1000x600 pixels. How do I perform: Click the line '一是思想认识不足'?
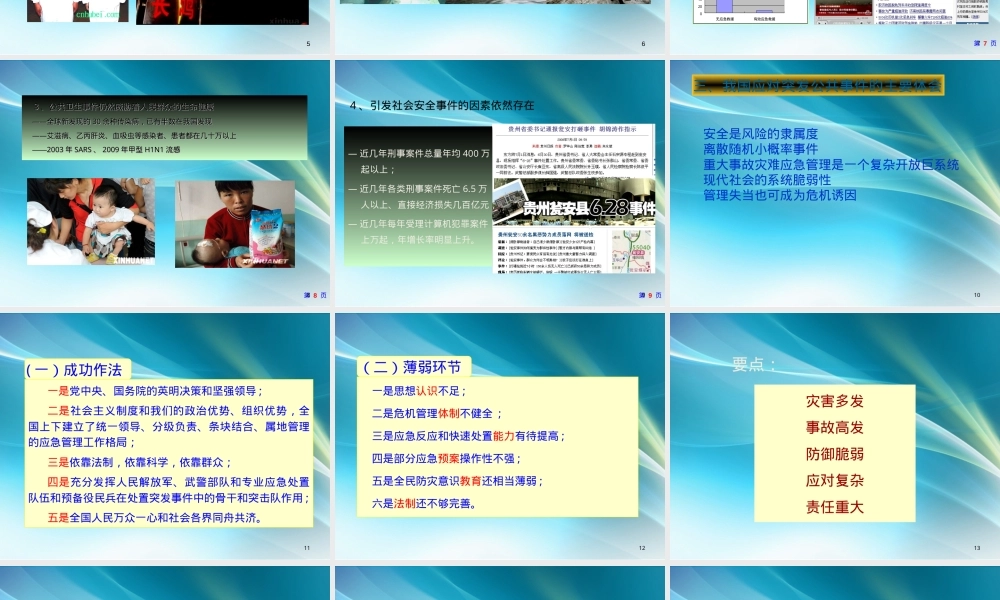tap(419, 391)
